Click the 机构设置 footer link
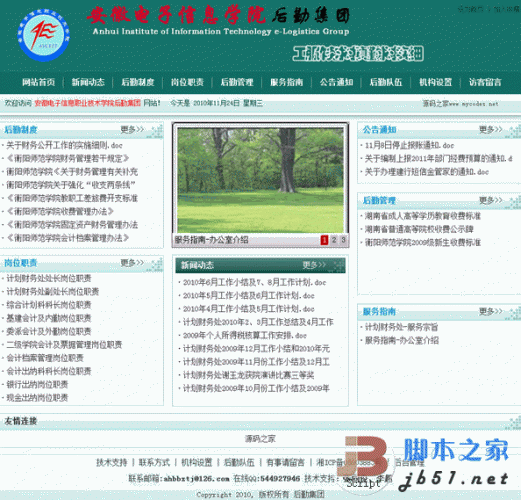 point(197,462)
